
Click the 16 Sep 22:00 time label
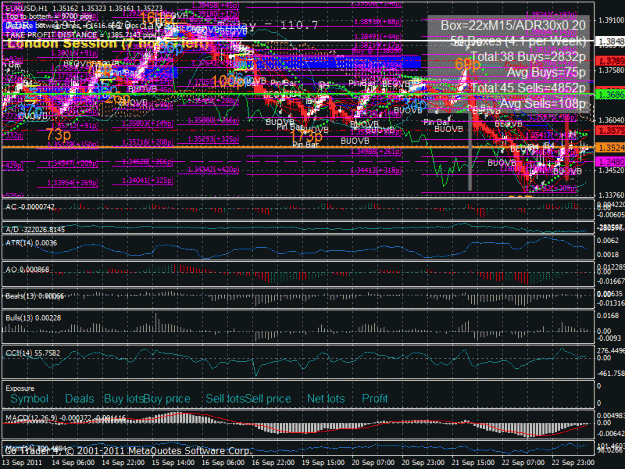(x=273, y=463)
